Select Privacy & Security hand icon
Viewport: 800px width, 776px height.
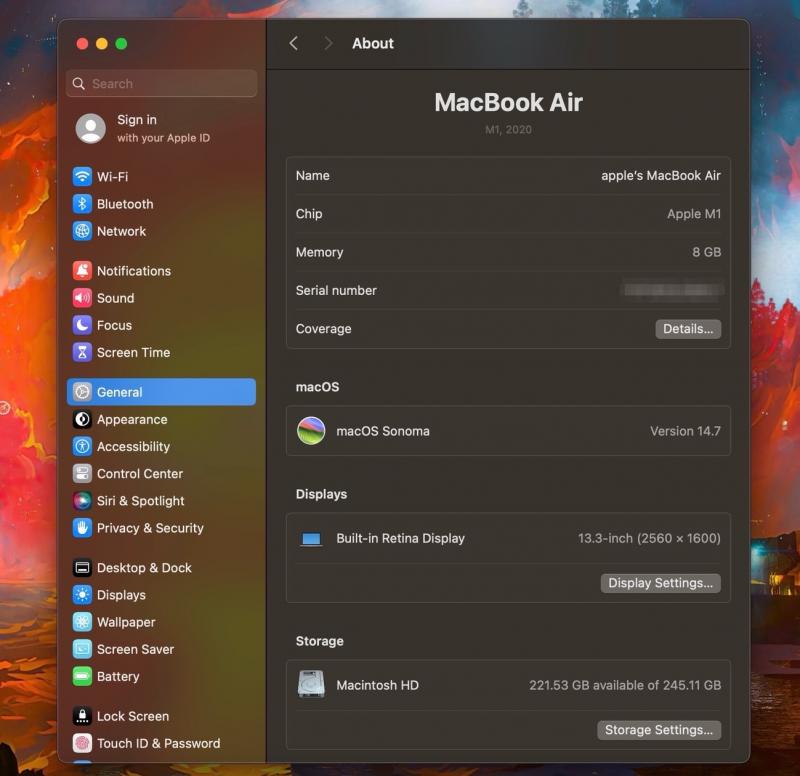(x=82, y=528)
